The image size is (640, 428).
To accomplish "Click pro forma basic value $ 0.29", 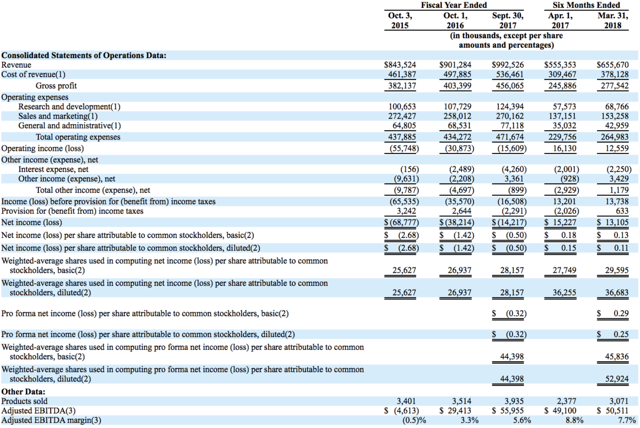I will 613,314.
